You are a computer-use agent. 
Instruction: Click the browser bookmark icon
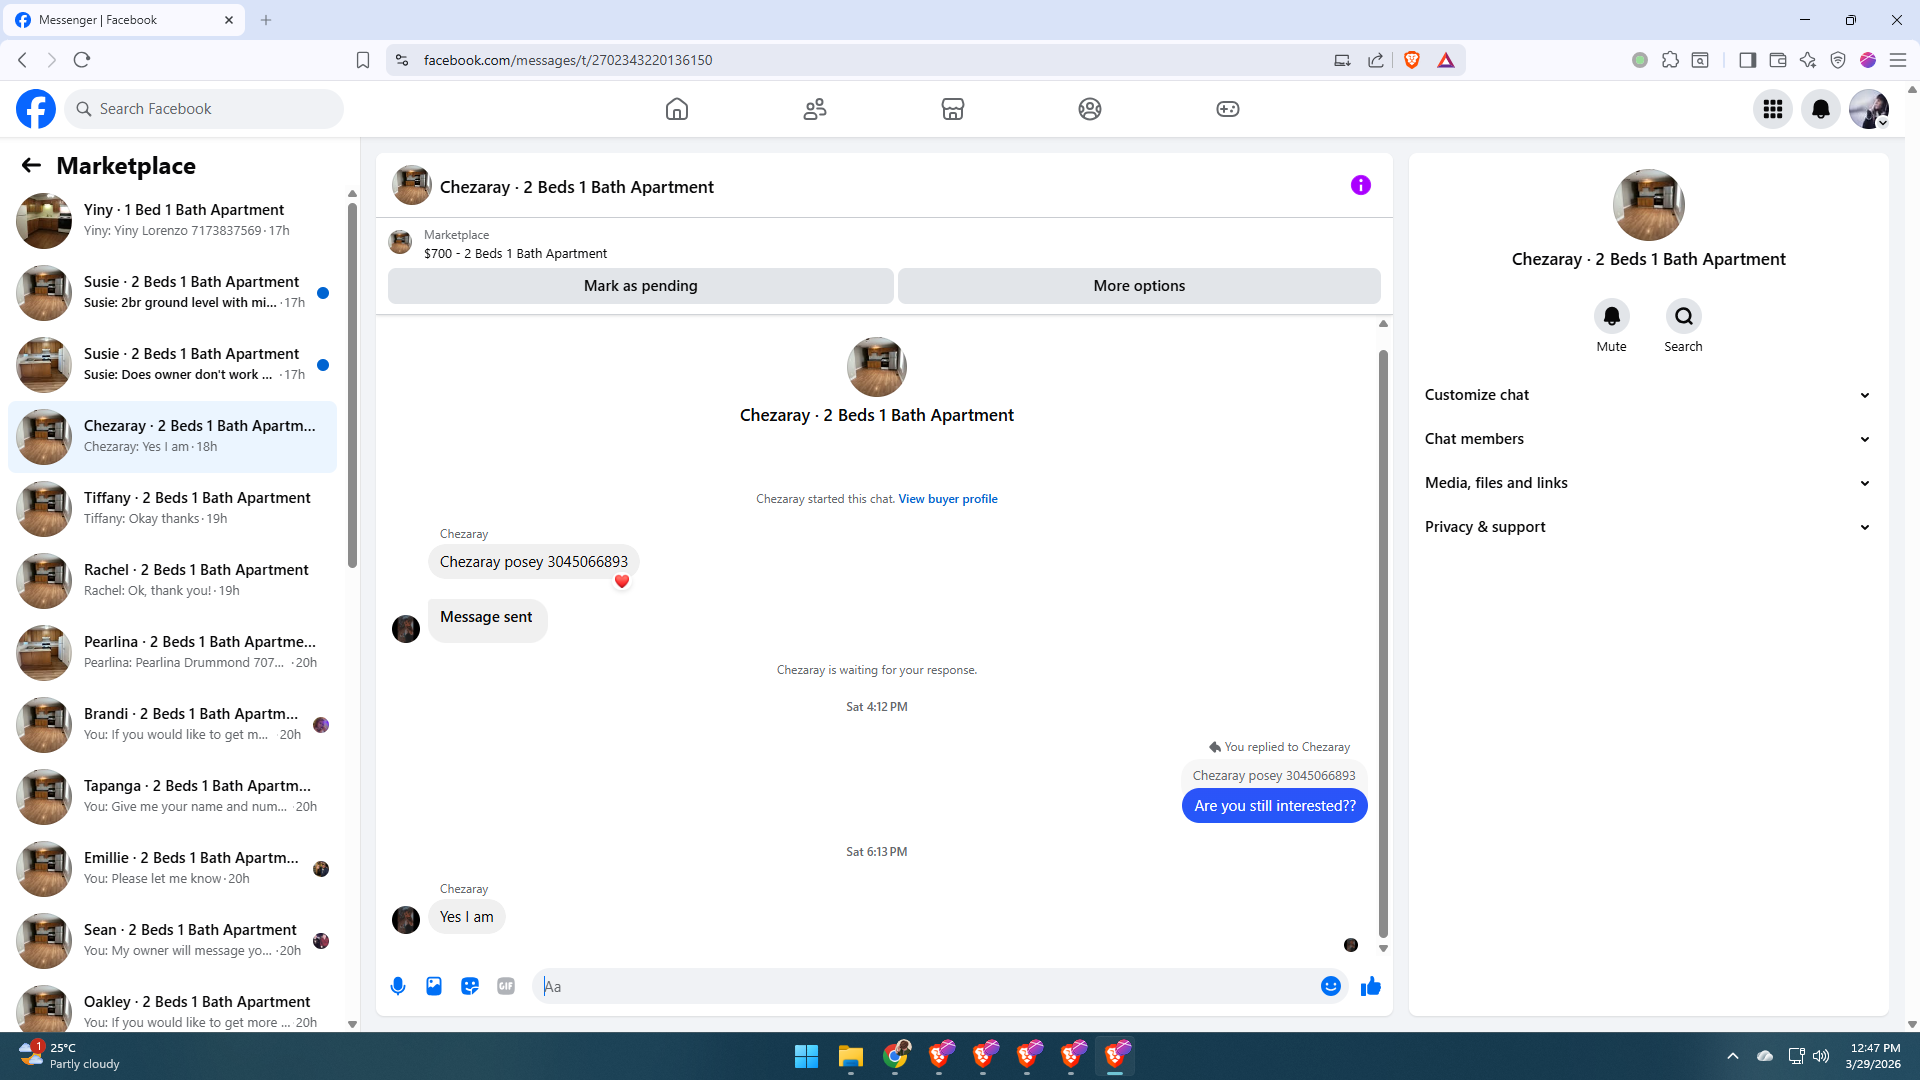pos(363,60)
